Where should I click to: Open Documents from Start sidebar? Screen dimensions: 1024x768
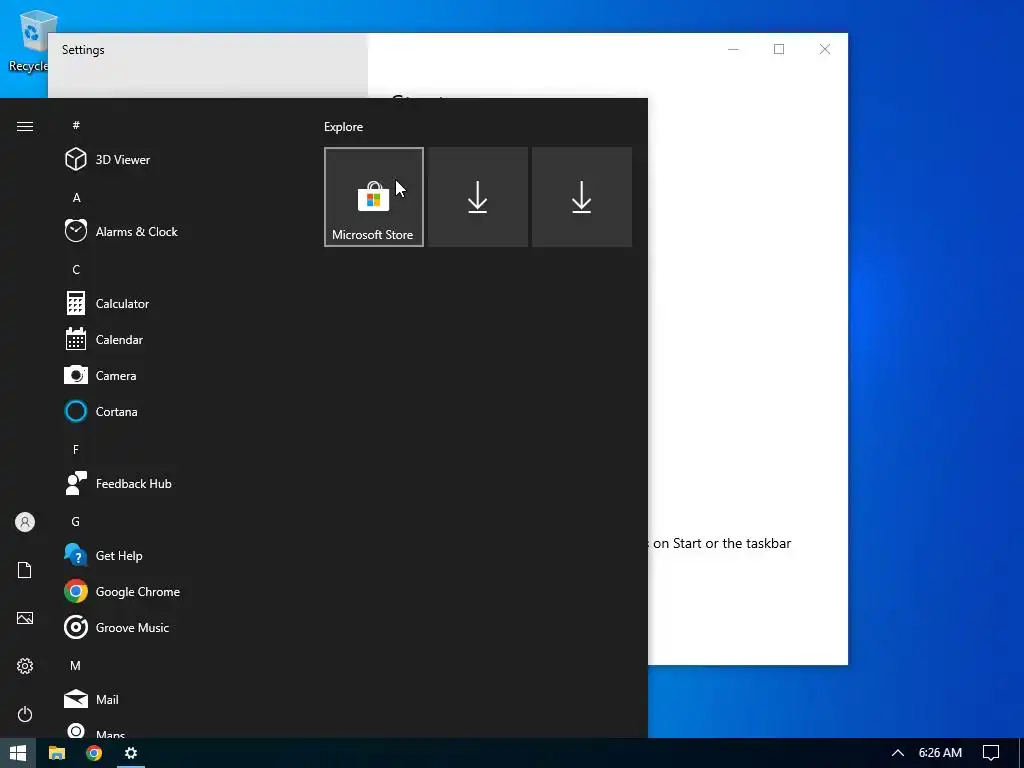pyautogui.click(x=25, y=570)
